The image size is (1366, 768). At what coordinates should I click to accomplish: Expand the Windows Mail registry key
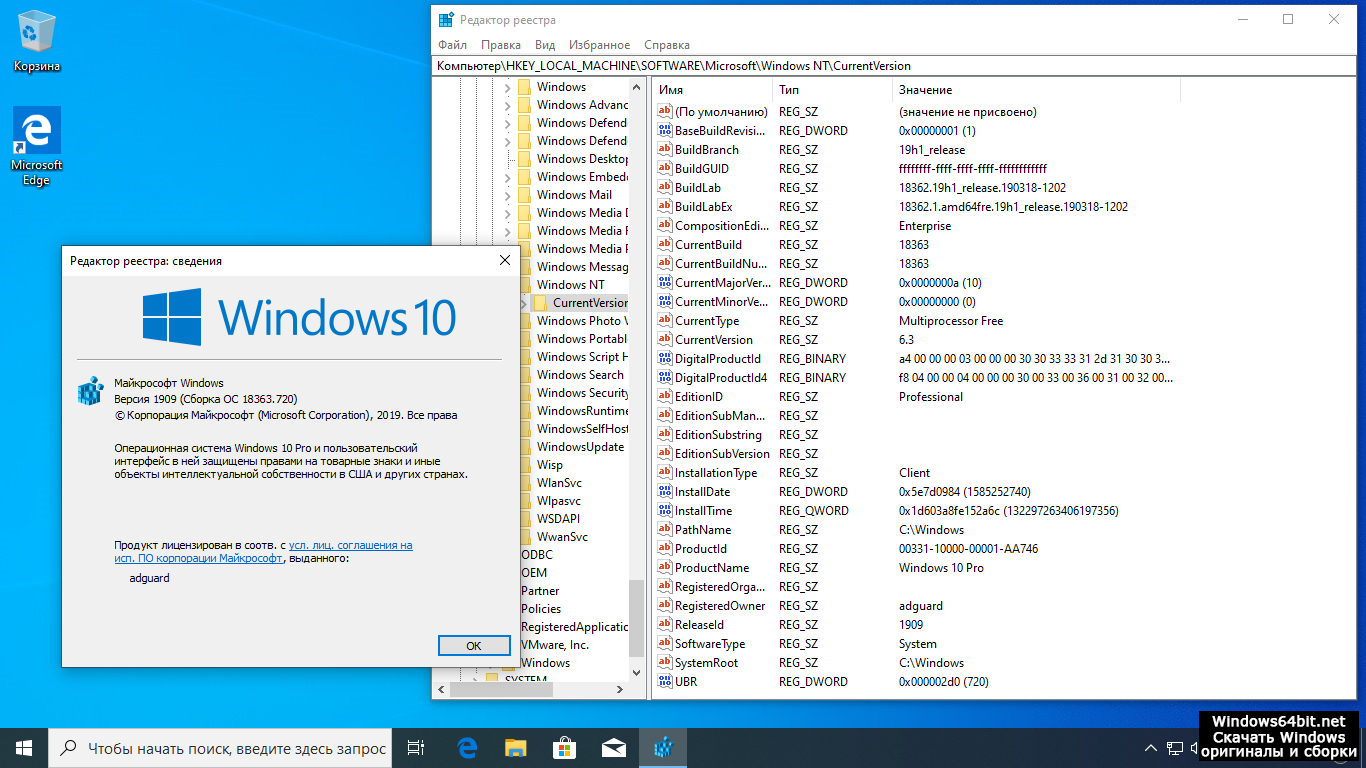[507, 195]
